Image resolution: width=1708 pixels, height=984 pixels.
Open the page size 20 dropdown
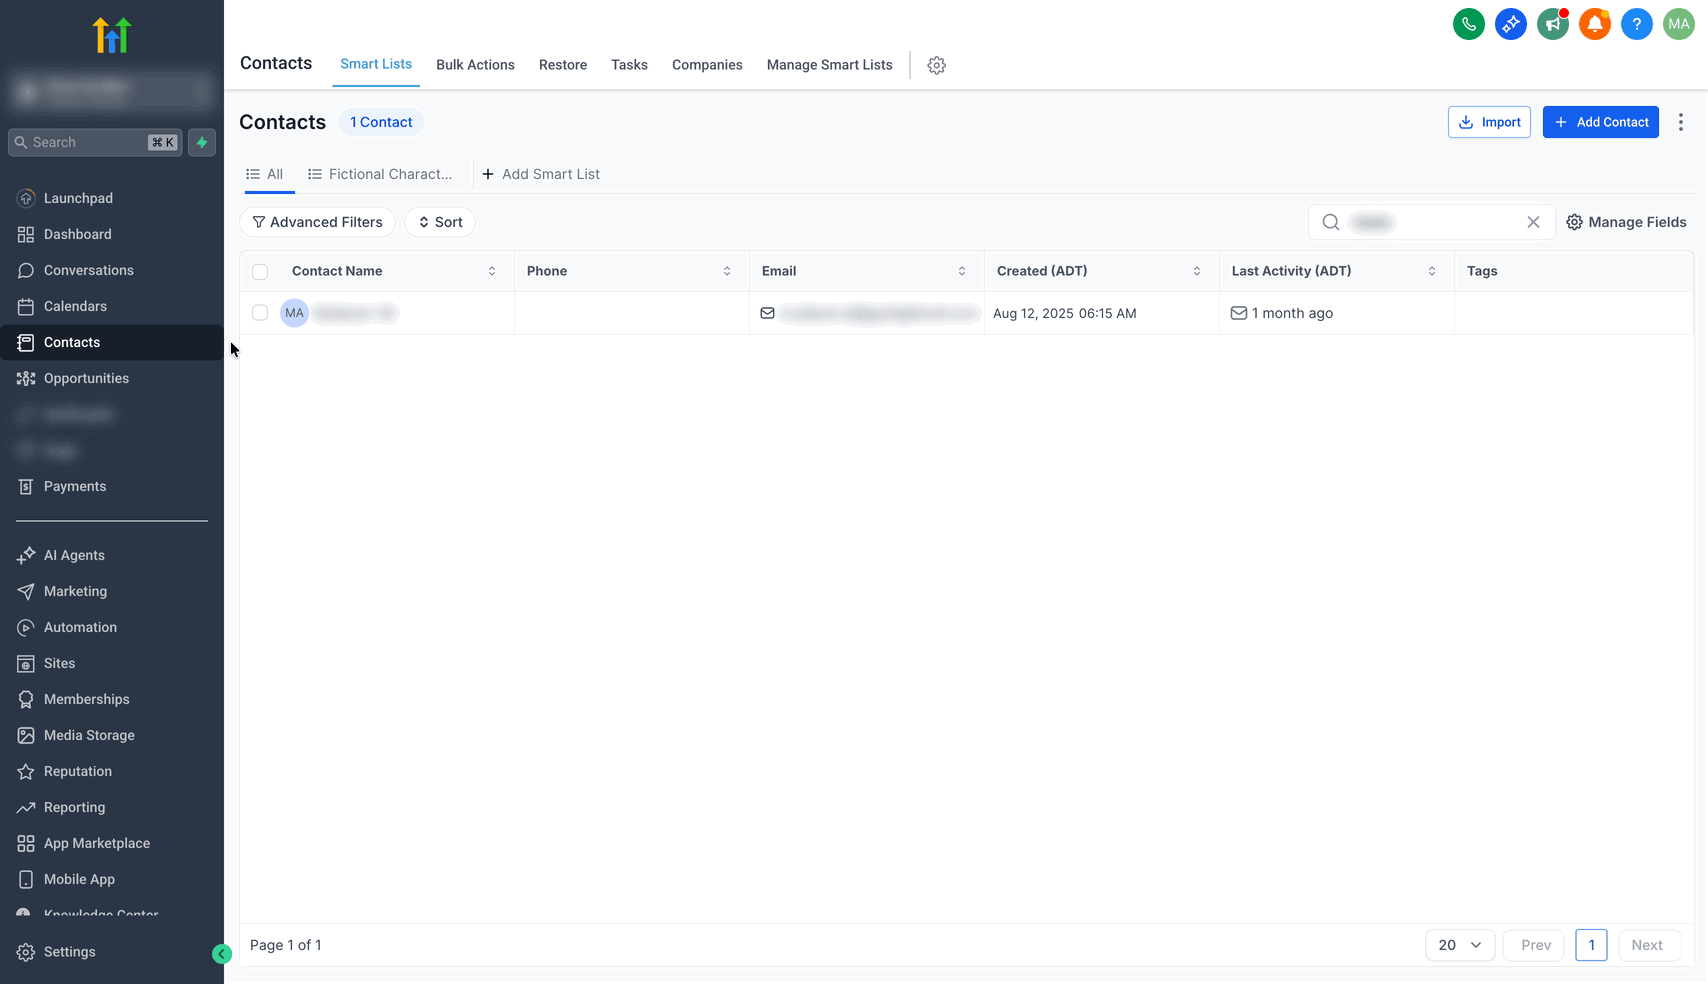pyautogui.click(x=1459, y=945)
